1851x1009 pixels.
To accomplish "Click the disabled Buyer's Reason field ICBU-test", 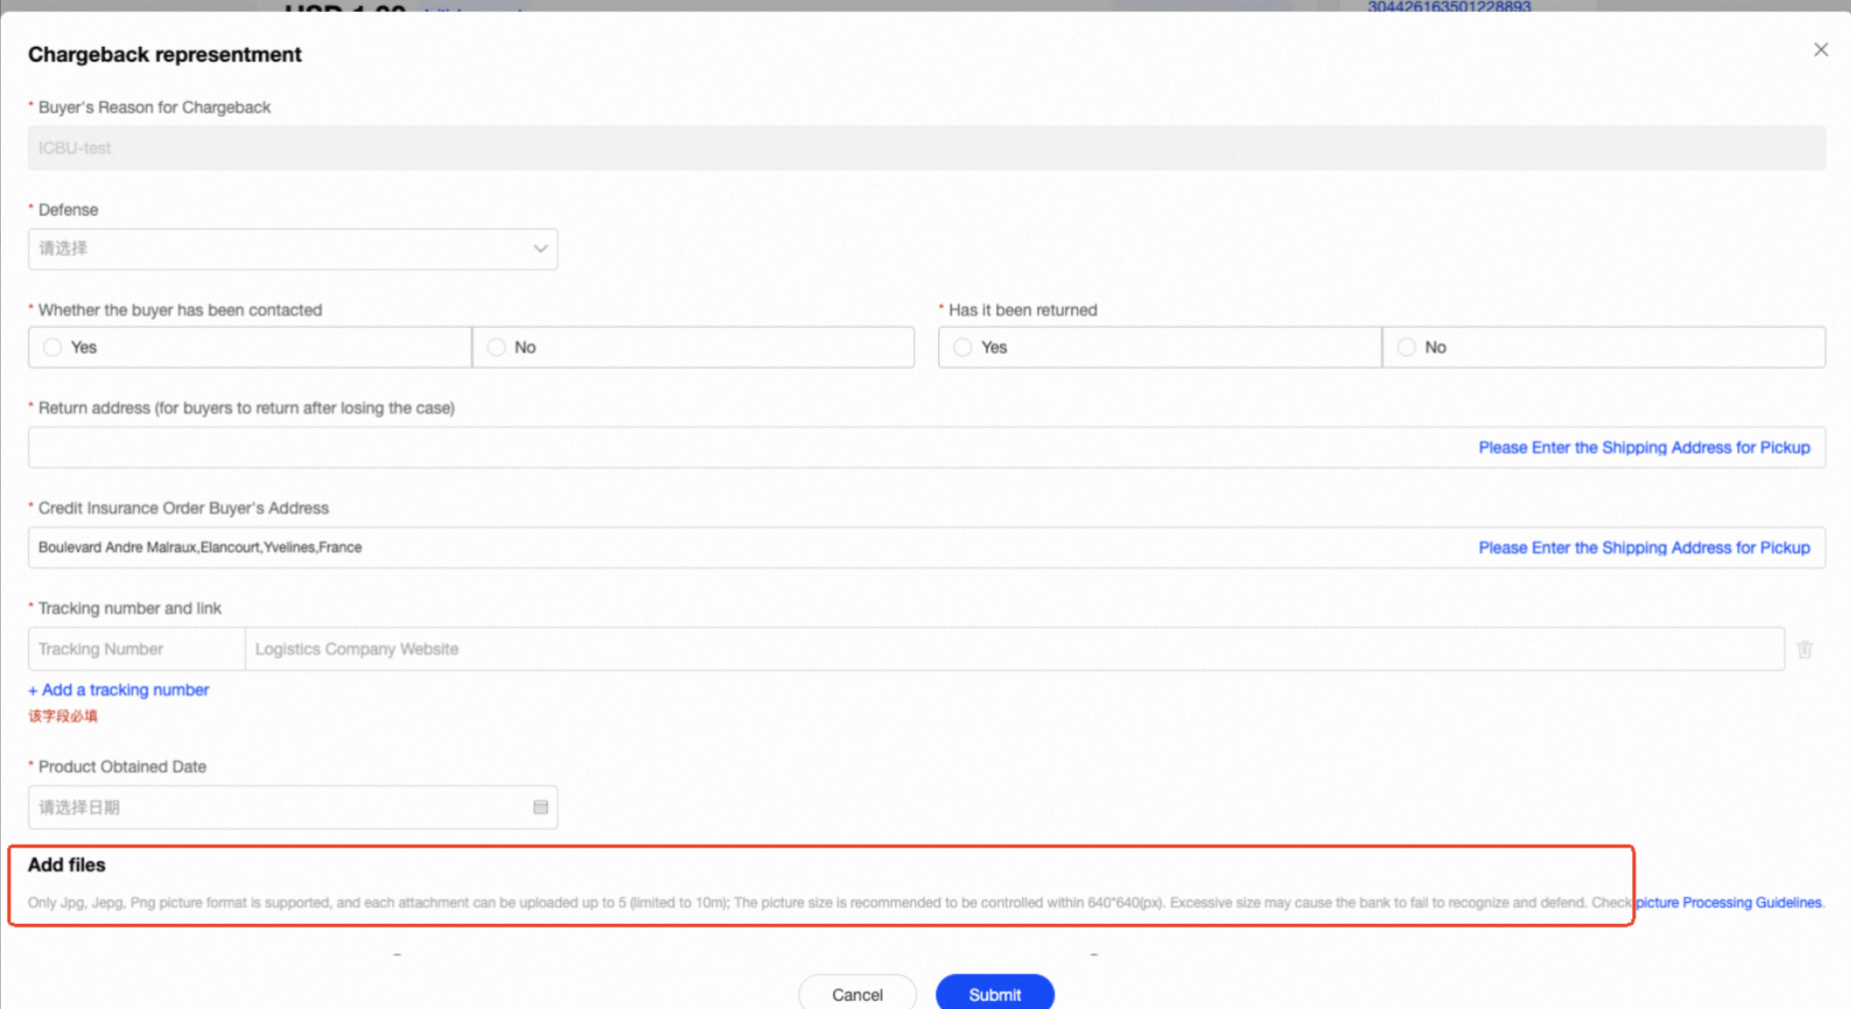I will [927, 148].
